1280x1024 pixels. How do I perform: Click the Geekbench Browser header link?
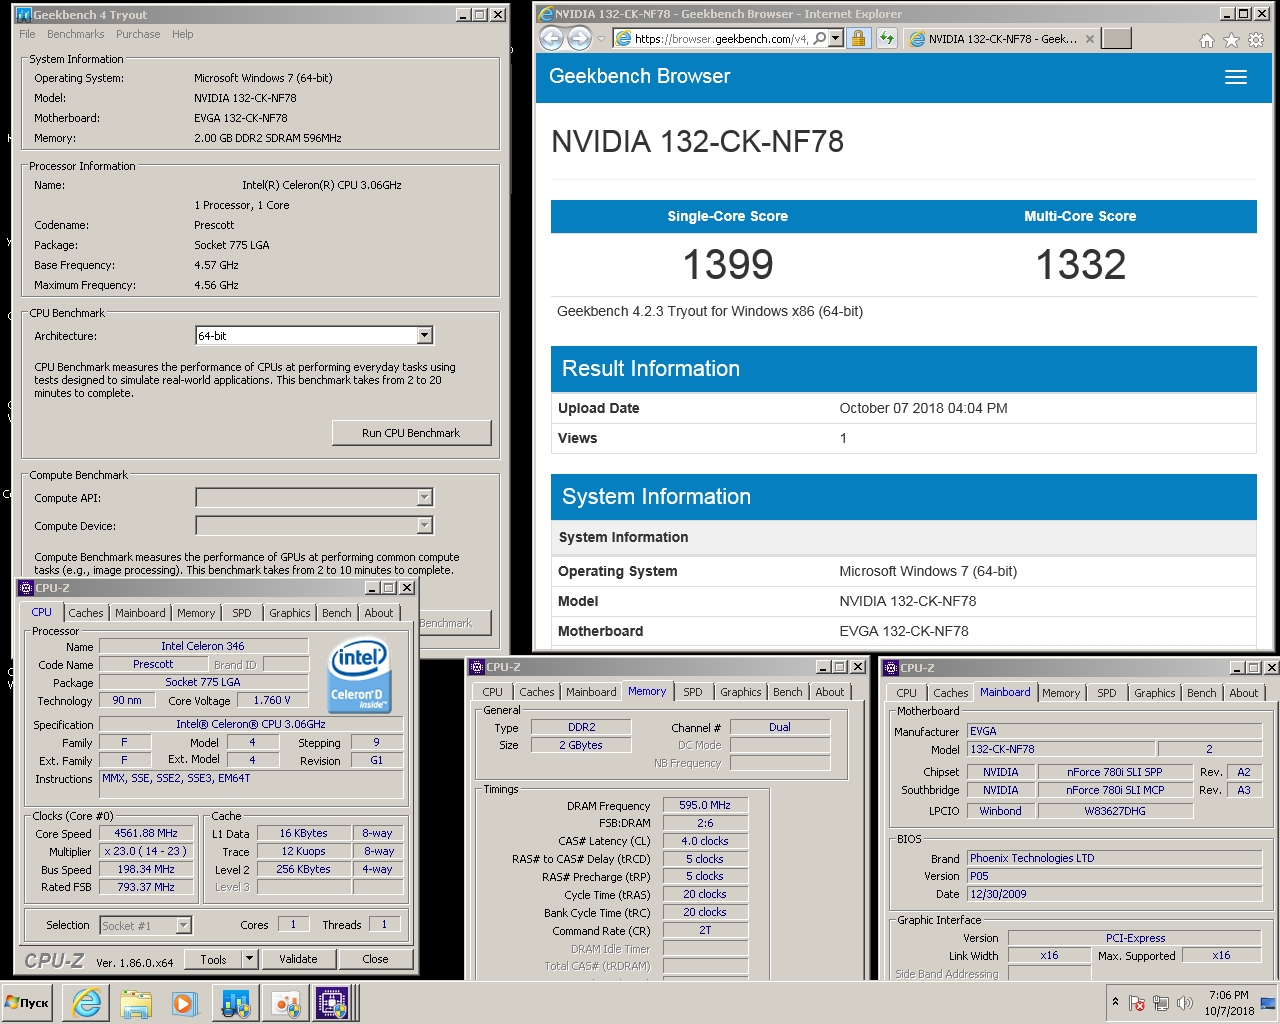point(639,76)
